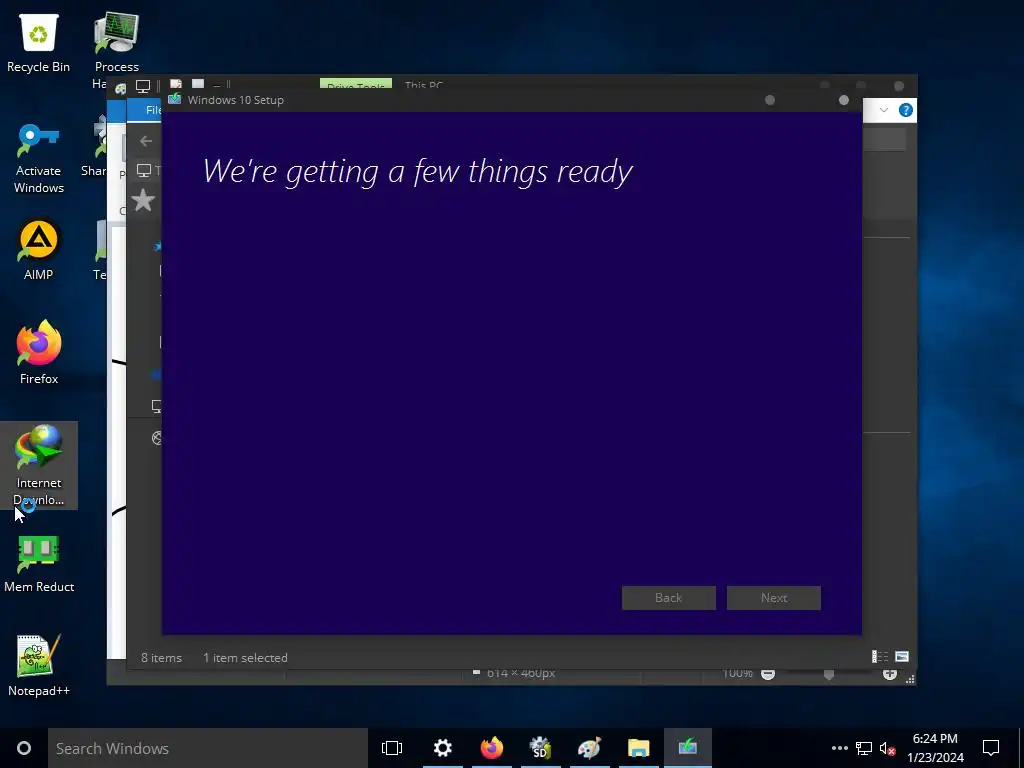Focus the Search Windows box
The width and height of the screenshot is (1024, 768).
coord(208,748)
